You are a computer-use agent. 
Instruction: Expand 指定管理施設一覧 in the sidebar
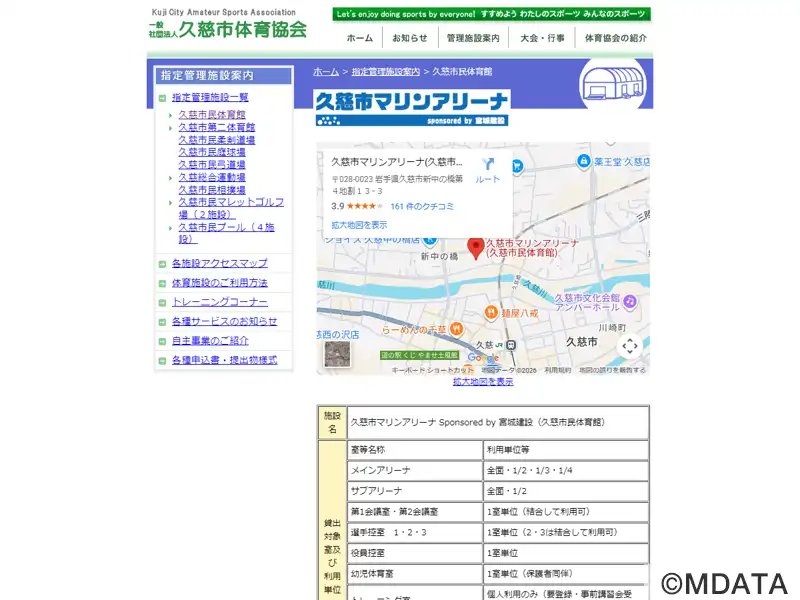click(210, 97)
